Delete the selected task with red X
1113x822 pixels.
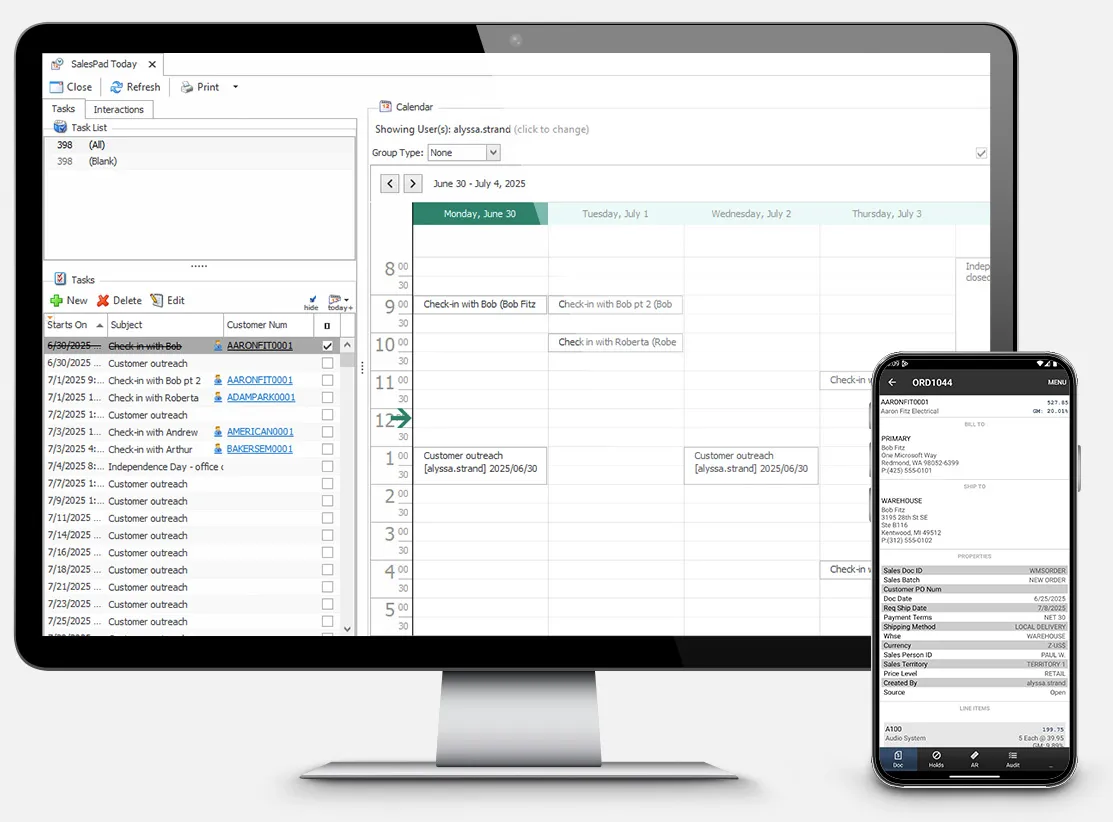coord(119,300)
